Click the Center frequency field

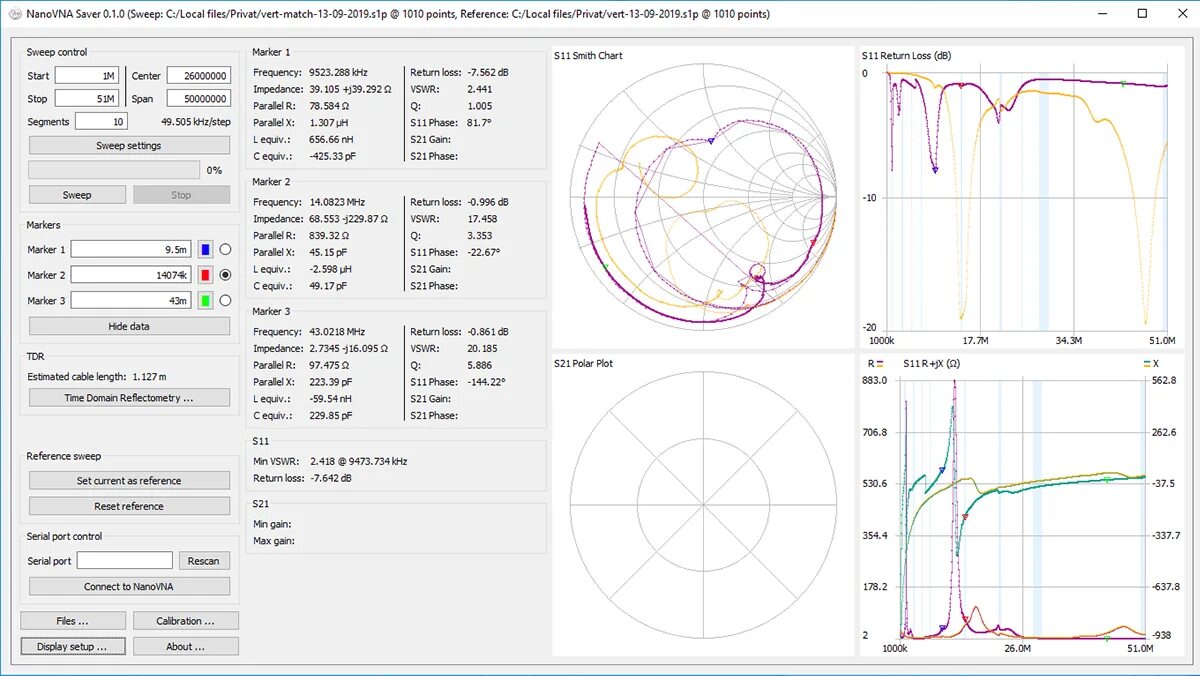point(199,76)
